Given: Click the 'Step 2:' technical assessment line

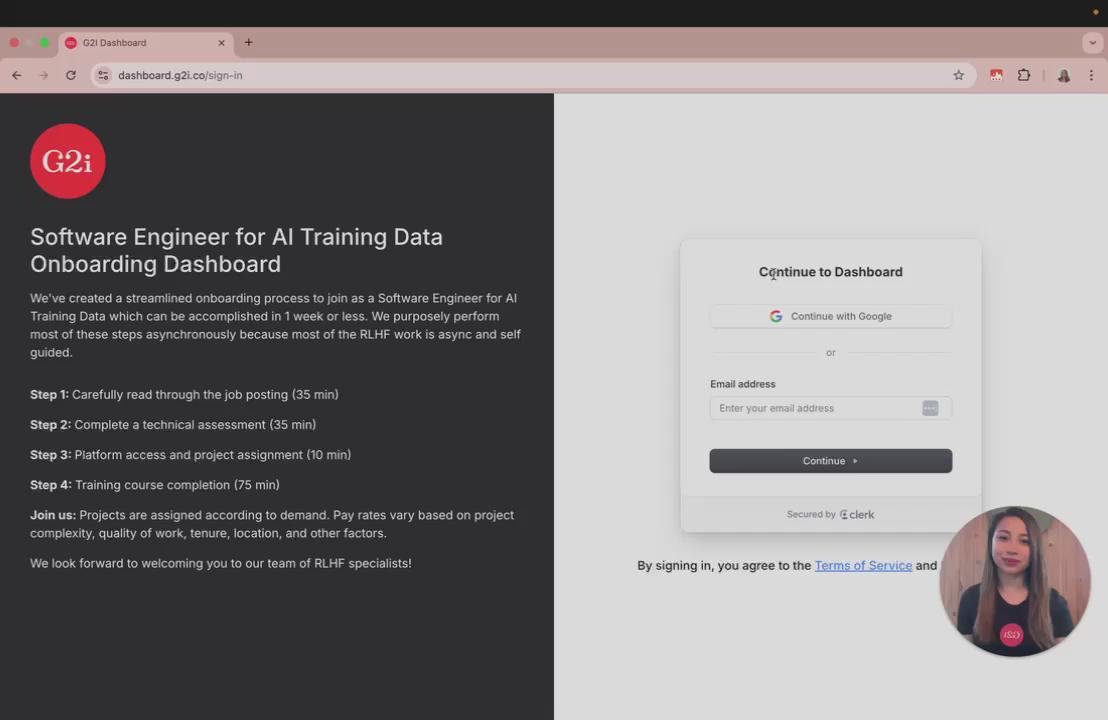Looking at the screenshot, I should point(173,425).
